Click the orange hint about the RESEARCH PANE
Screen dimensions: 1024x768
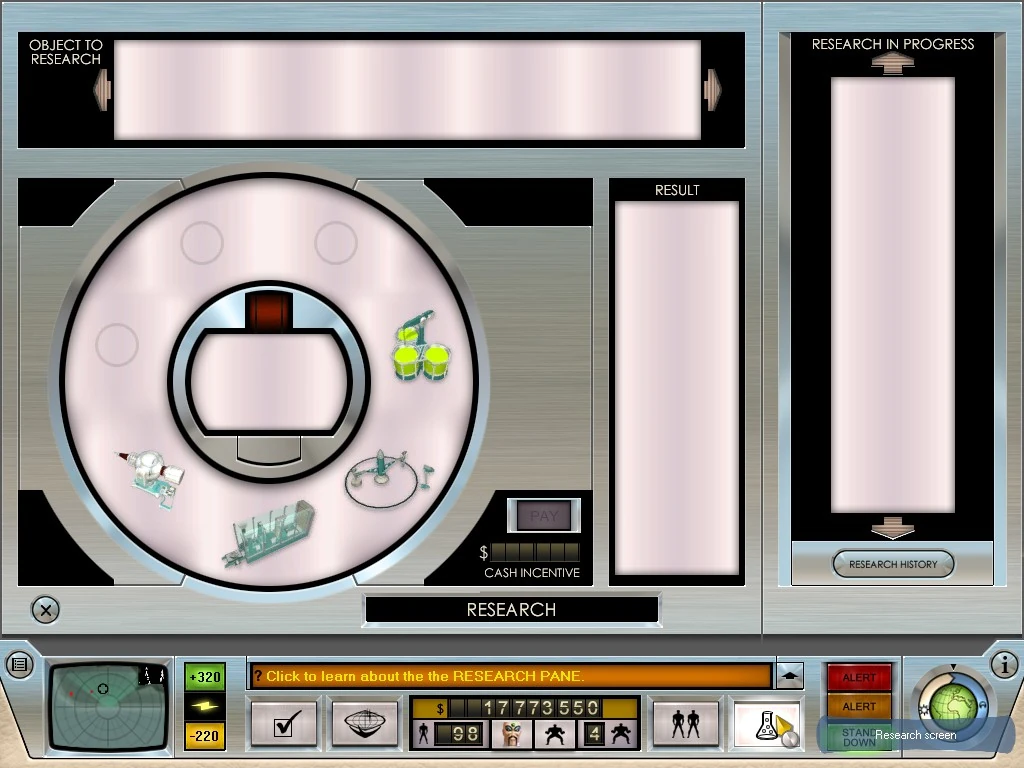click(511, 676)
